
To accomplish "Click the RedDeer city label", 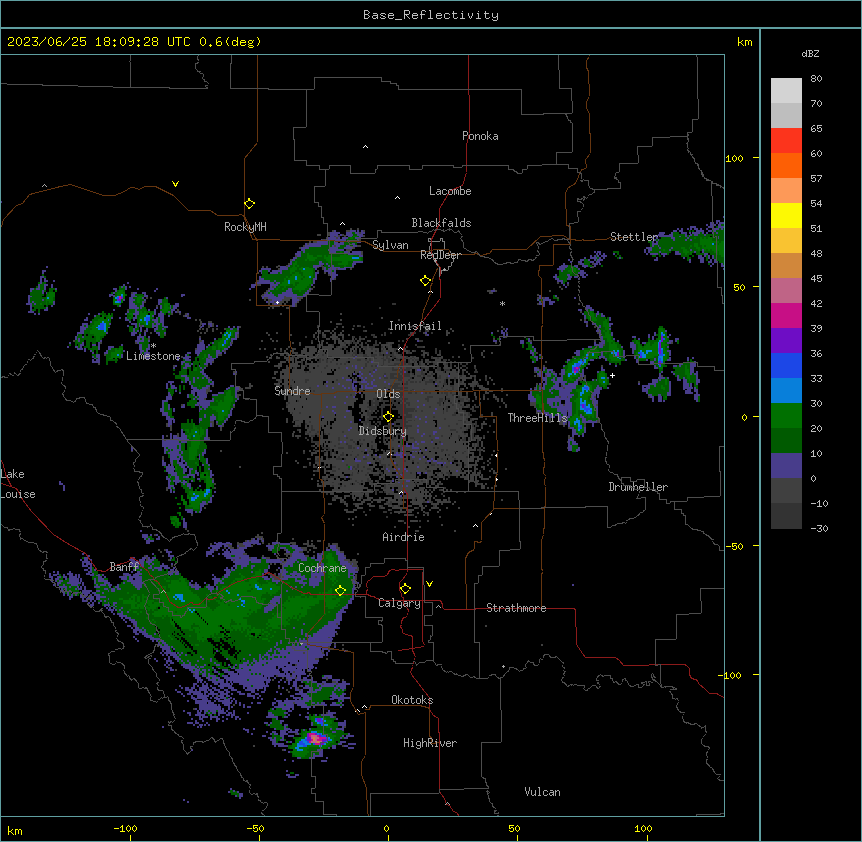I will [440, 255].
